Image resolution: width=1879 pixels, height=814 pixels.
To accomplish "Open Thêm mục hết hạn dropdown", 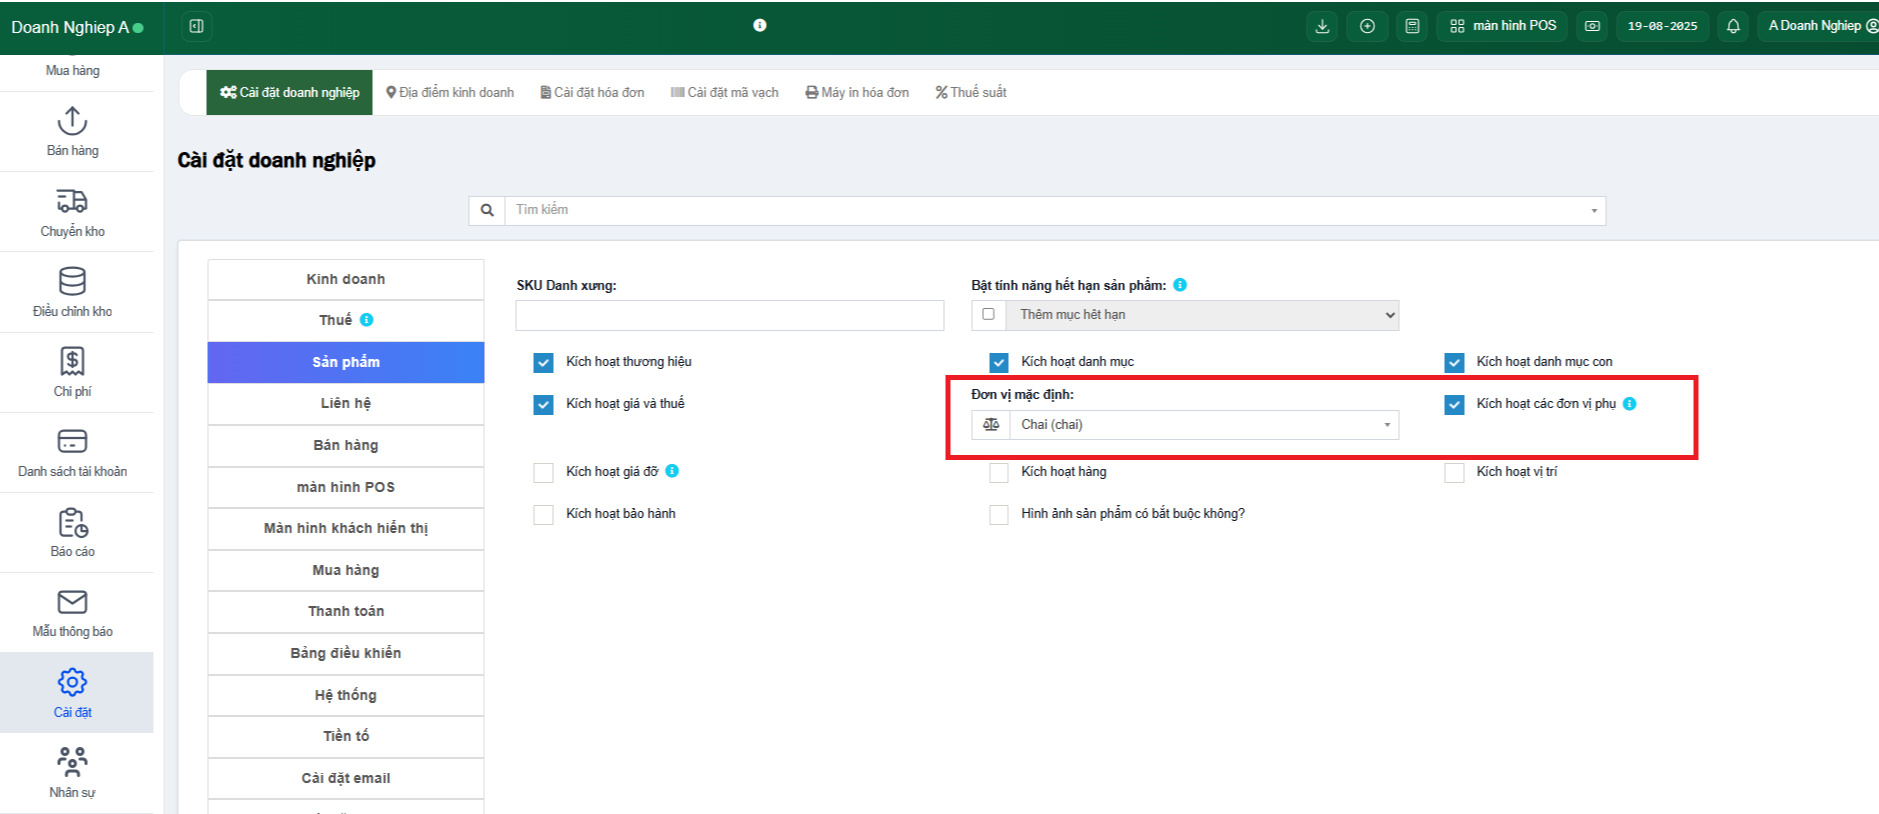I will pos(1202,315).
